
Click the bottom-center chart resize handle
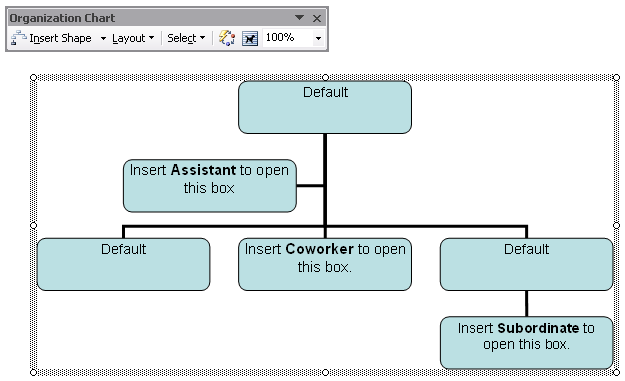325,373
